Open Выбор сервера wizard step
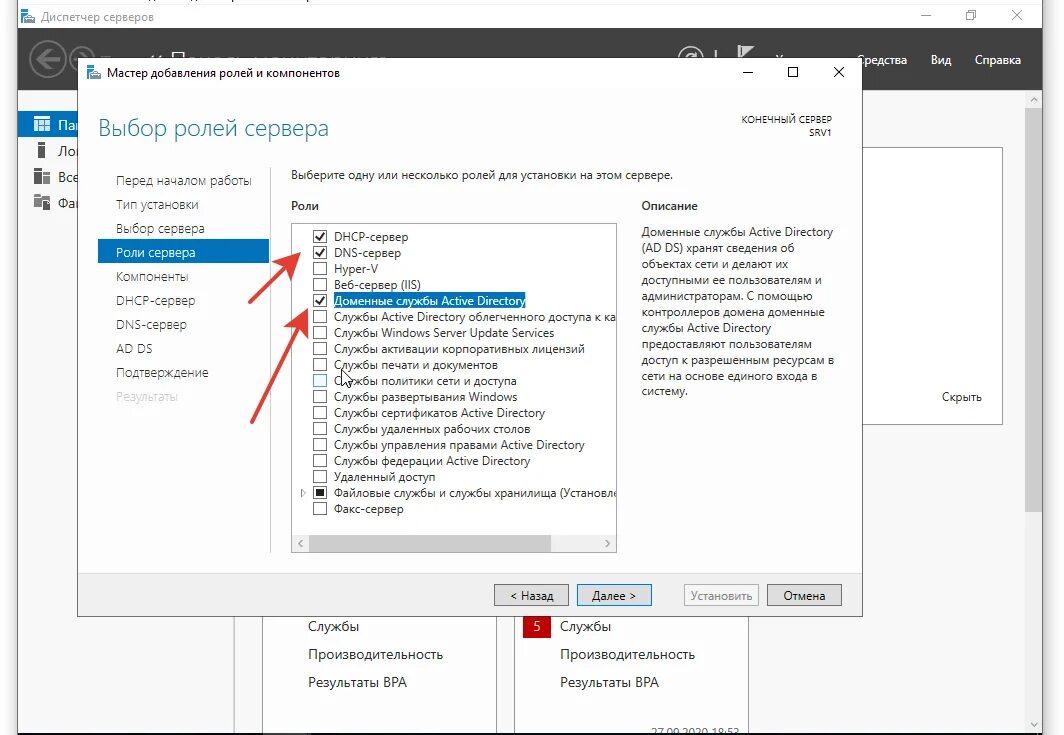The image size is (1064, 735). click(160, 229)
